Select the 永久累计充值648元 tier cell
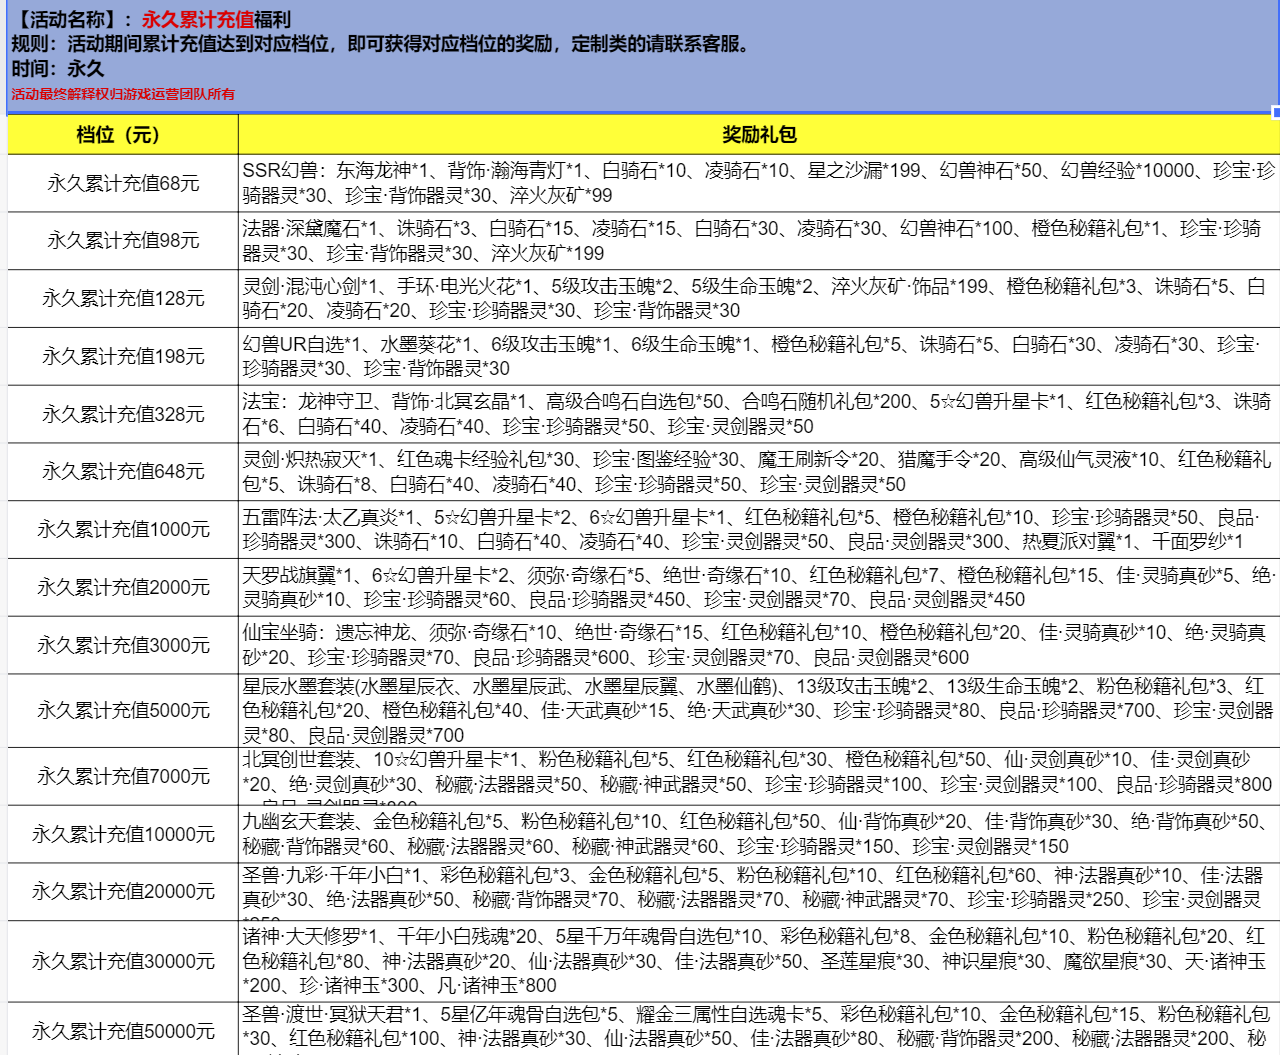This screenshot has width=1280, height=1055. [x=122, y=472]
